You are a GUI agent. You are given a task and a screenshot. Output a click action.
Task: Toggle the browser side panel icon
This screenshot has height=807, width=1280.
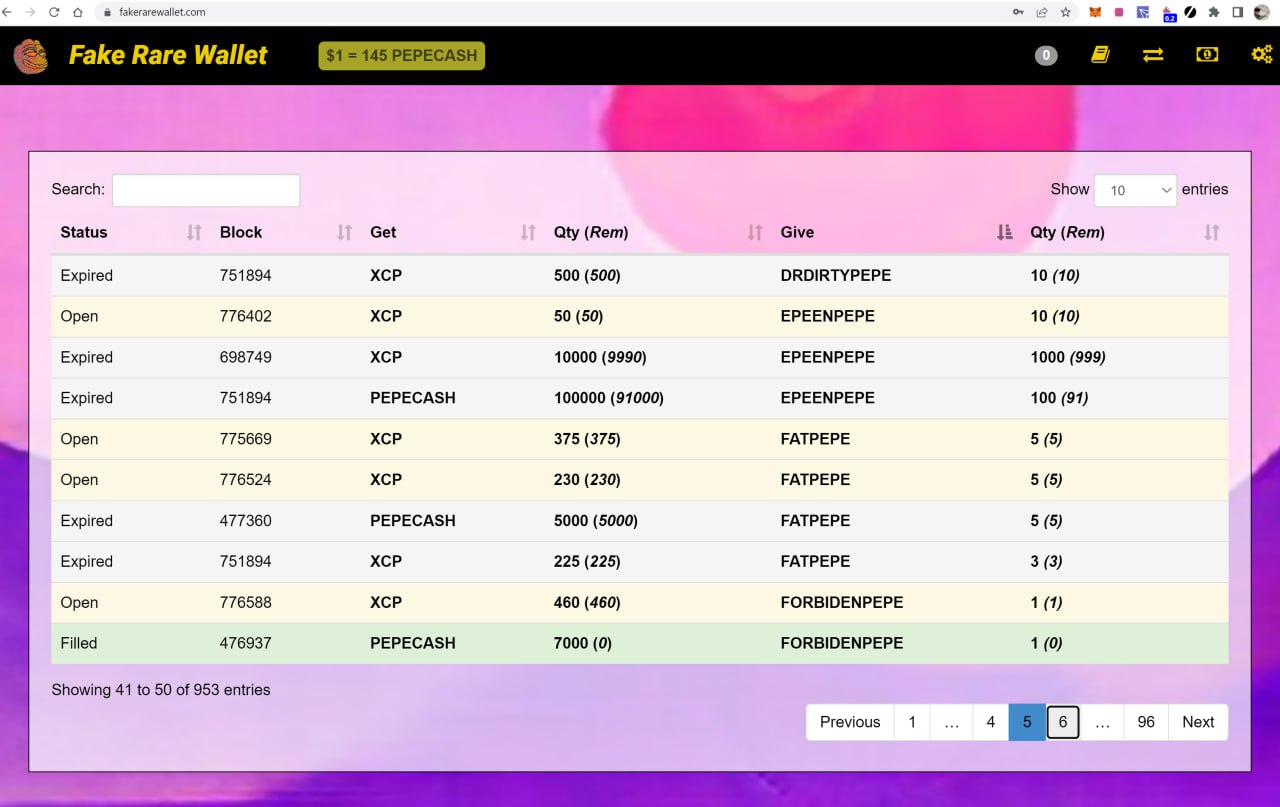pos(1238,12)
